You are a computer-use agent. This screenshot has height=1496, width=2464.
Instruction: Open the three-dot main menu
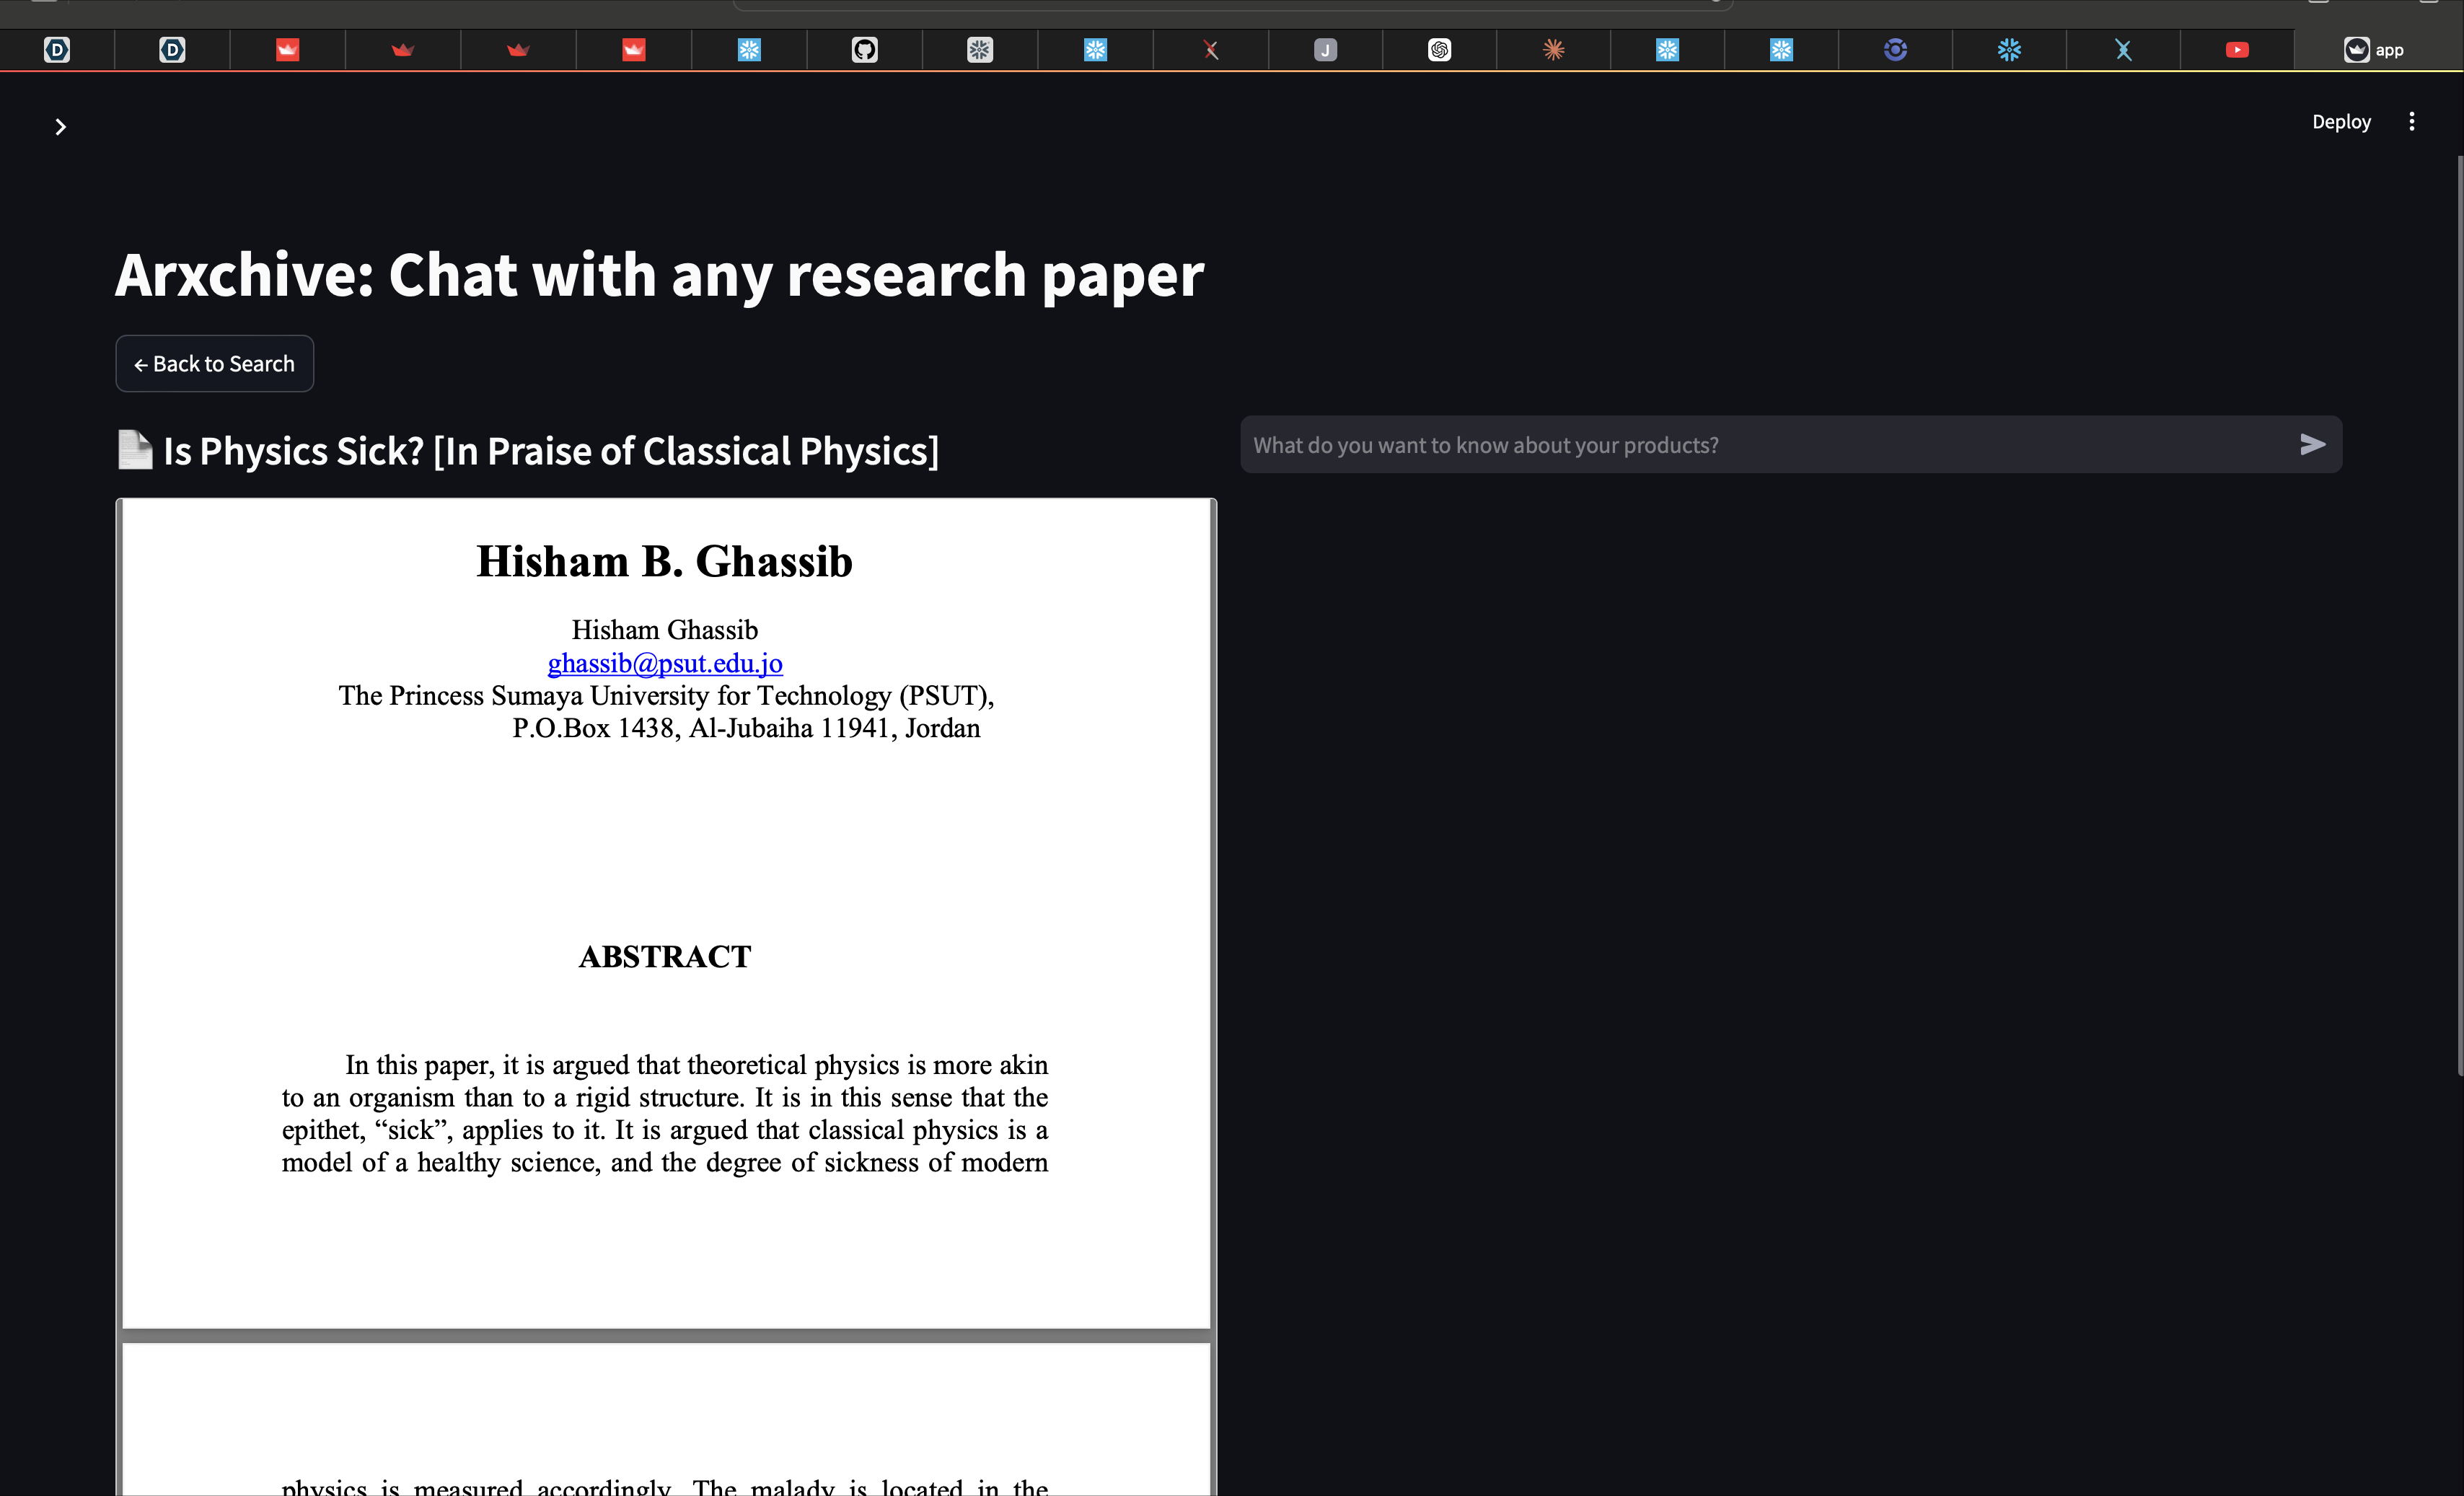(2411, 122)
